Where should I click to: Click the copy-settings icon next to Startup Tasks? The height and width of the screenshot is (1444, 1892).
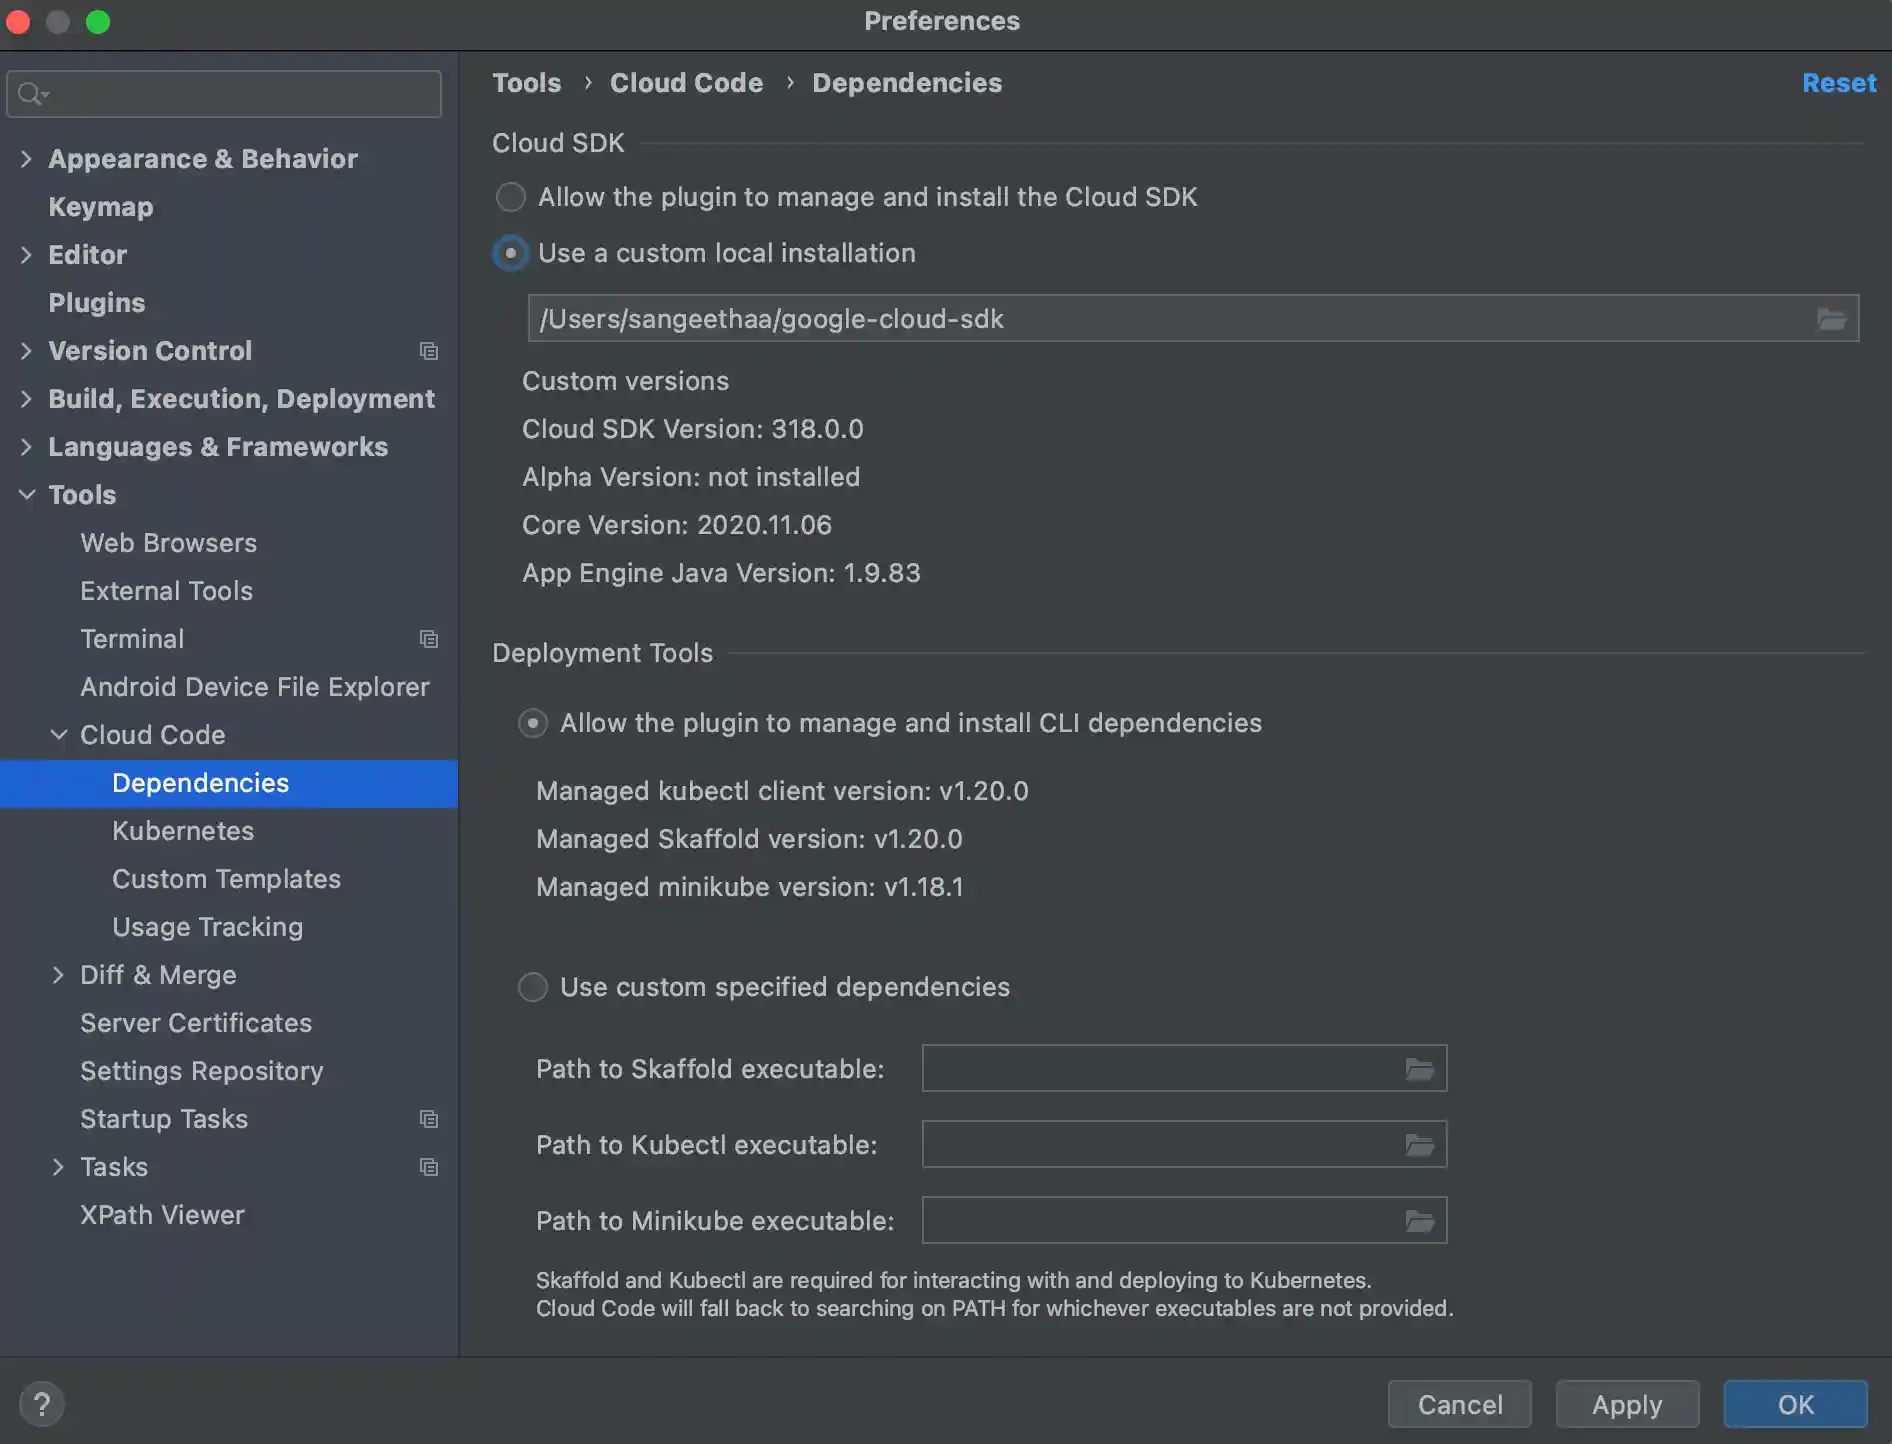coord(429,1119)
